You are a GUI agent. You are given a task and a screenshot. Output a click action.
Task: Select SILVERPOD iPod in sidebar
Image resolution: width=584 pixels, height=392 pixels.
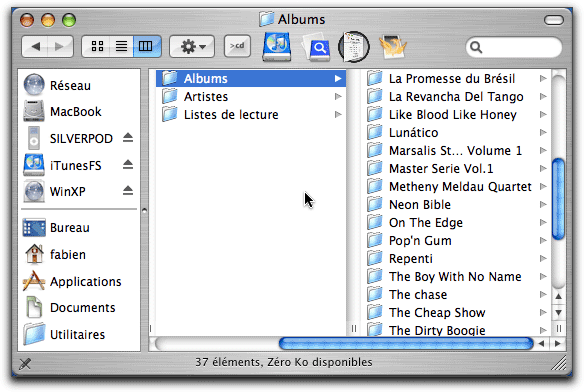point(68,138)
